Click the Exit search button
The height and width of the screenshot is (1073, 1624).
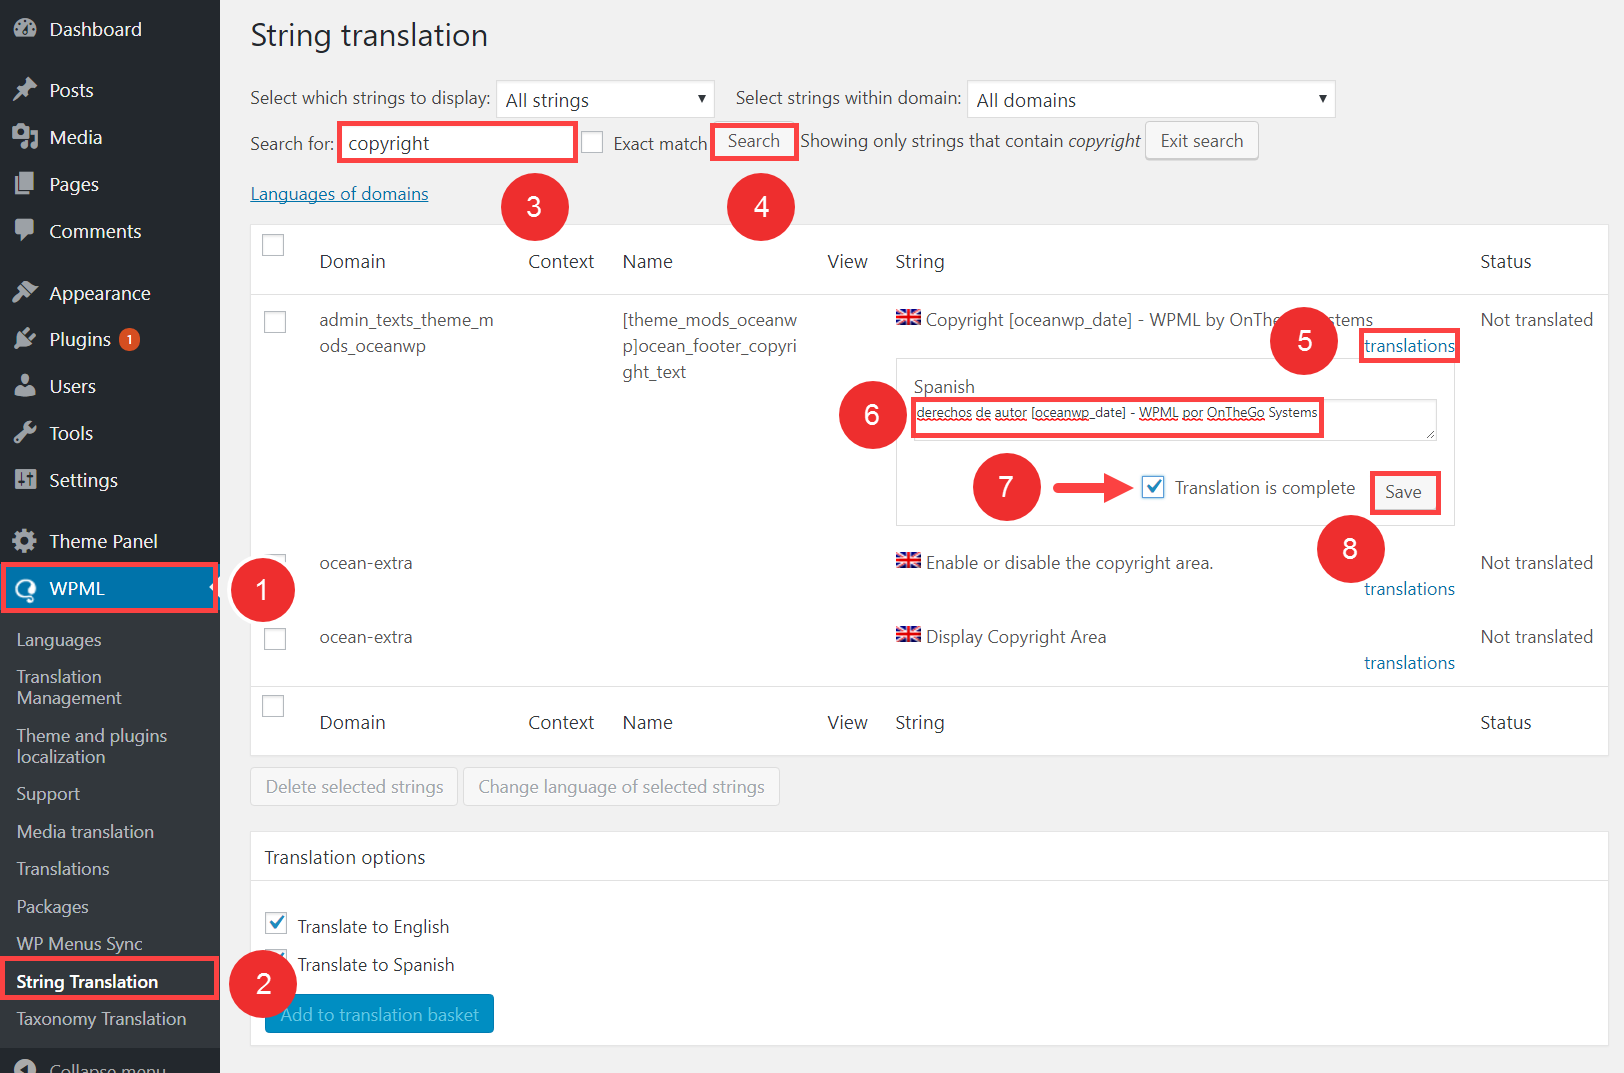(x=1202, y=141)
